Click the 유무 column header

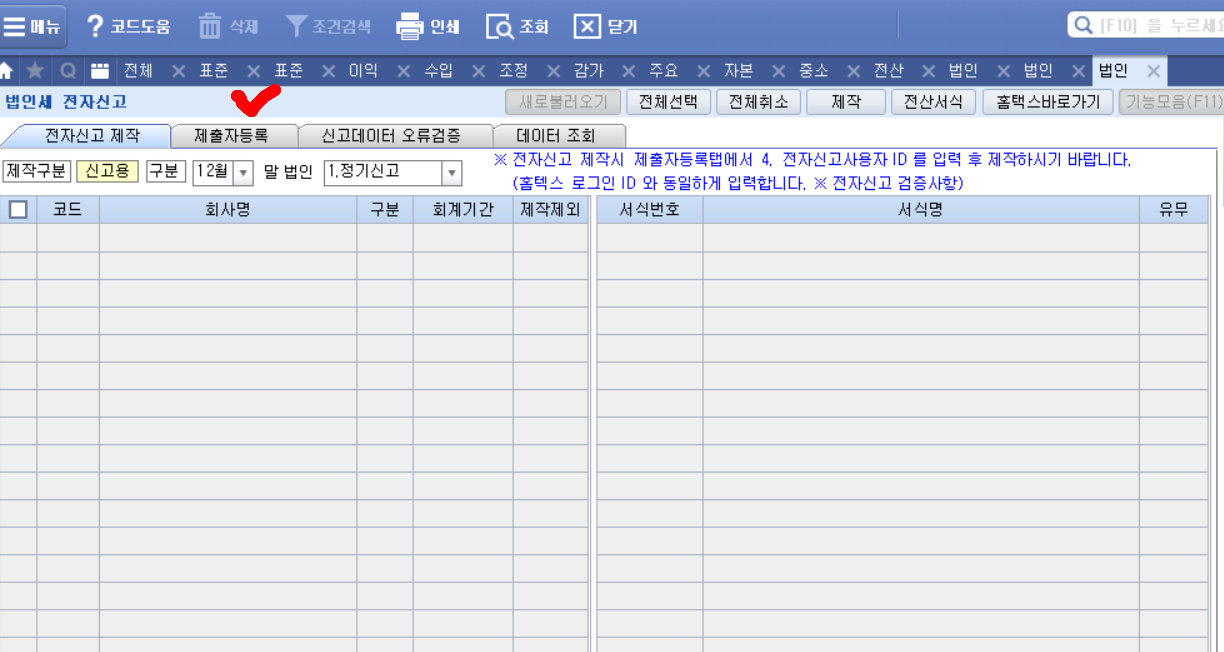[1174, 210]
